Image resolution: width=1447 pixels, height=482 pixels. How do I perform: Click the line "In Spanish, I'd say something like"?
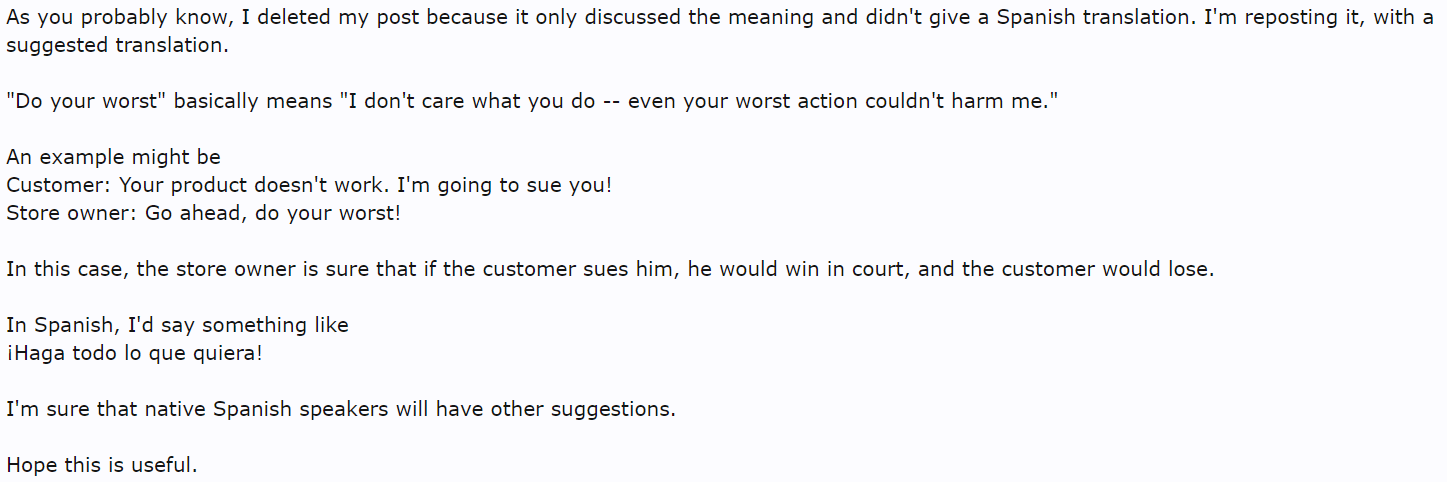(177, 325)
